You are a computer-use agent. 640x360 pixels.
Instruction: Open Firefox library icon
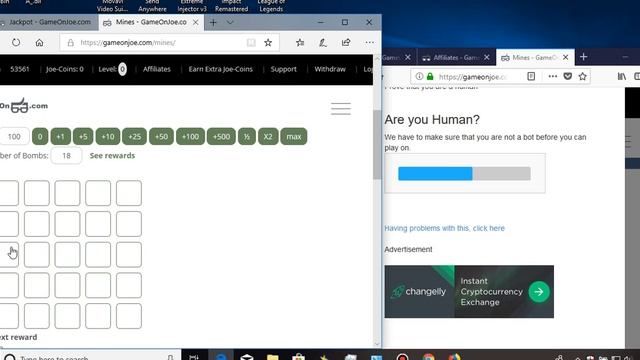pos(622,76)
